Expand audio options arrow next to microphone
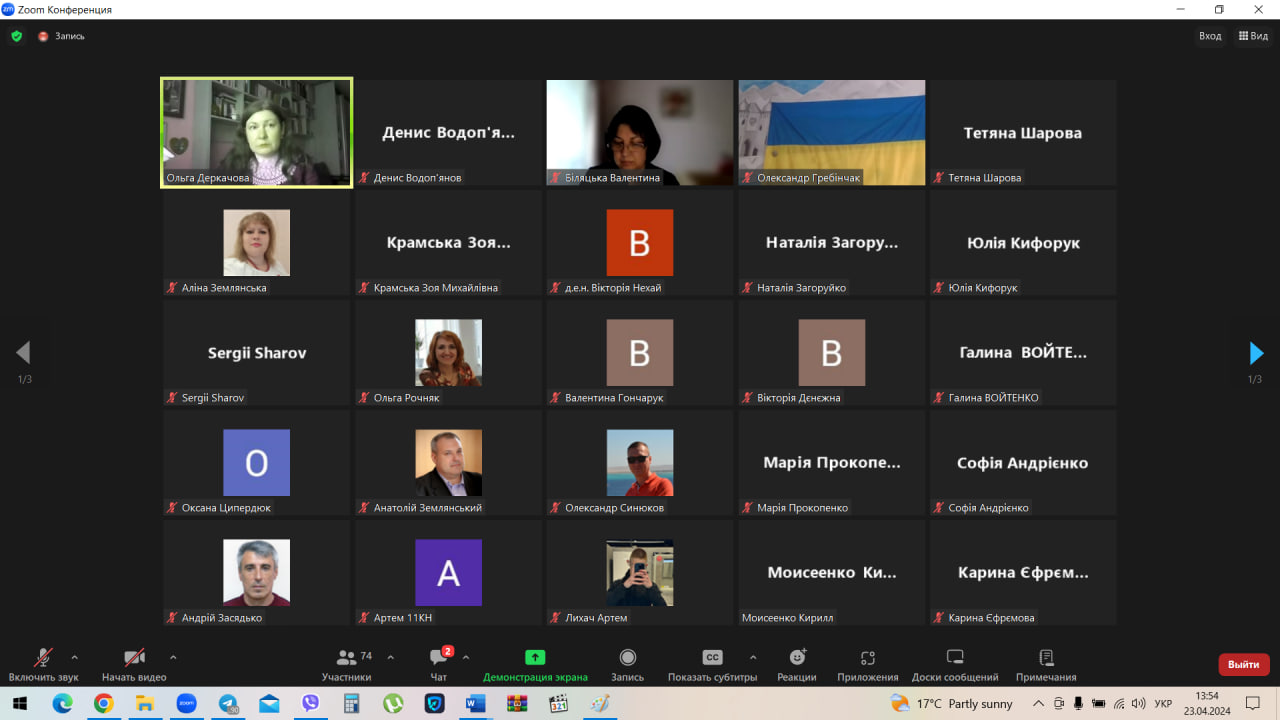 click(x=74, y=657)
